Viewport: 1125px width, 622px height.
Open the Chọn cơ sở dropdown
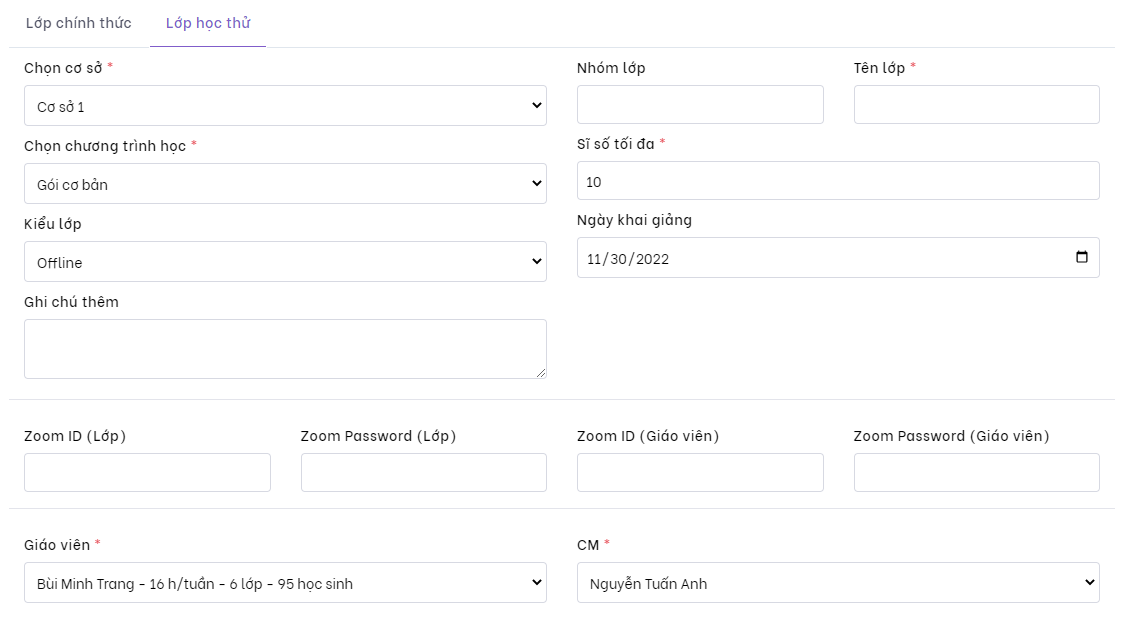click(x=285, y=105)
